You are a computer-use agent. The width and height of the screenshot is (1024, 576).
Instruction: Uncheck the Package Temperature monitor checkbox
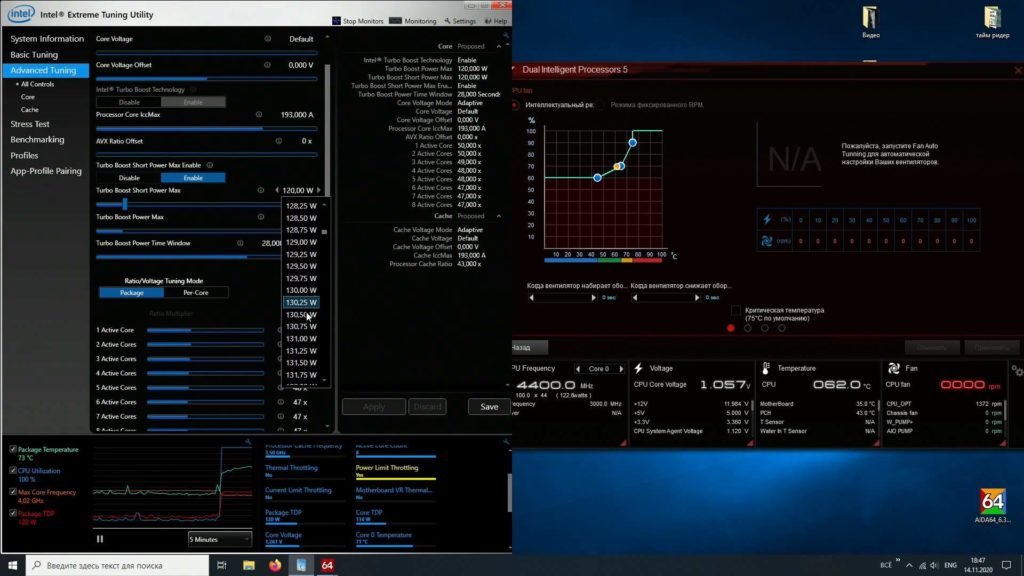[x=13, y=449]
